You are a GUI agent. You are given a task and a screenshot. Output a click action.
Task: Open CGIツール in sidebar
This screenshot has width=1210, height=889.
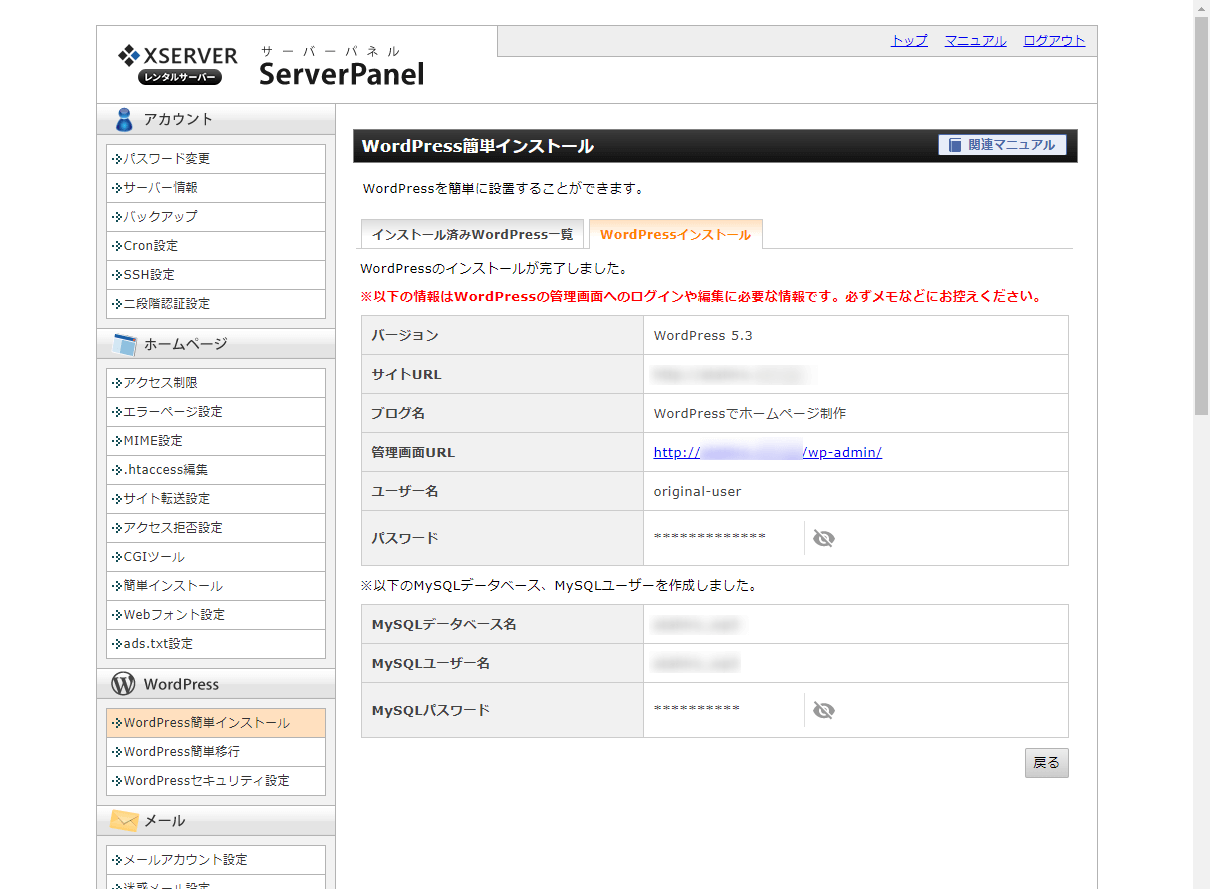[x=216, y=557]
